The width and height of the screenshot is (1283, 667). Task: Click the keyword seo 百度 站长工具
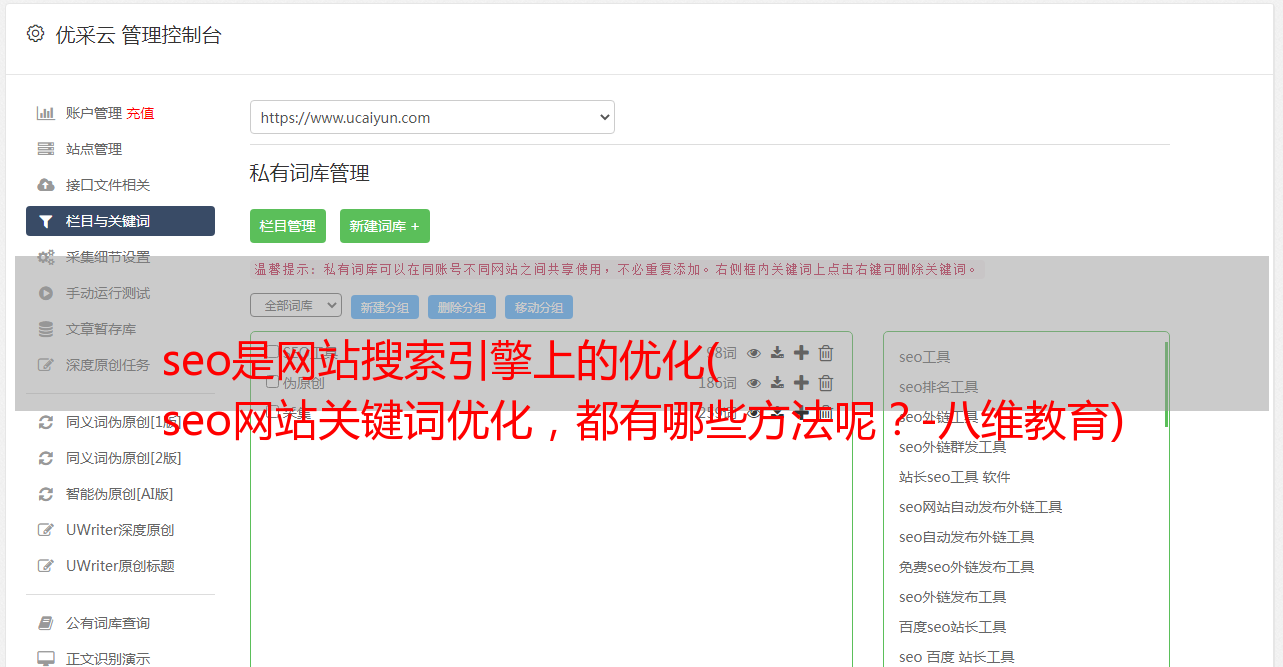pos(957,657)
